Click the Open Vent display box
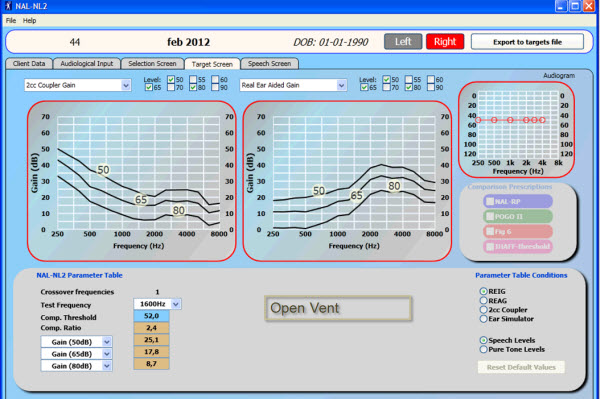Image resolution: width=600 pixels, height=399 pixels. click(x=338, y=308)
